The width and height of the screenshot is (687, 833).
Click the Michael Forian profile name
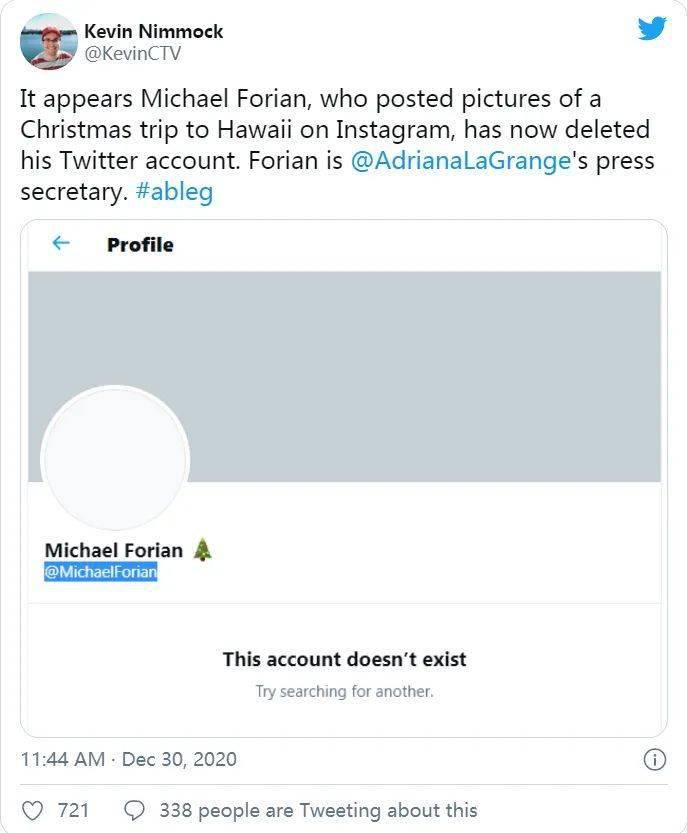[x=114, y=550]
